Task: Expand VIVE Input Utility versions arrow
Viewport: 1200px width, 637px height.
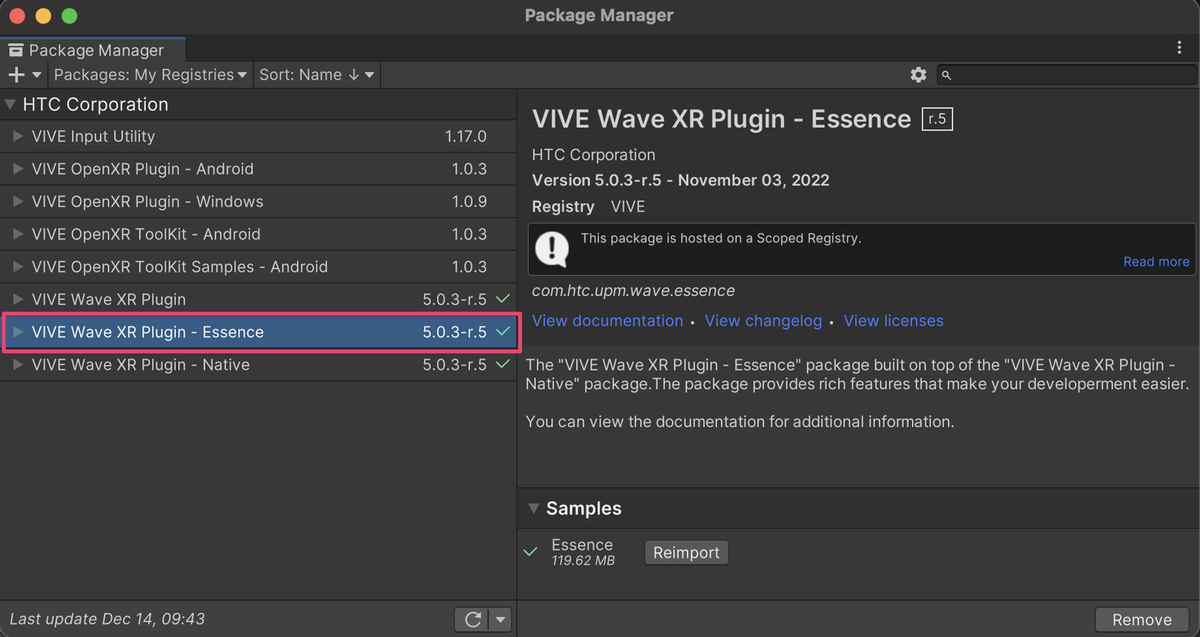Action: tap(17, 136)
